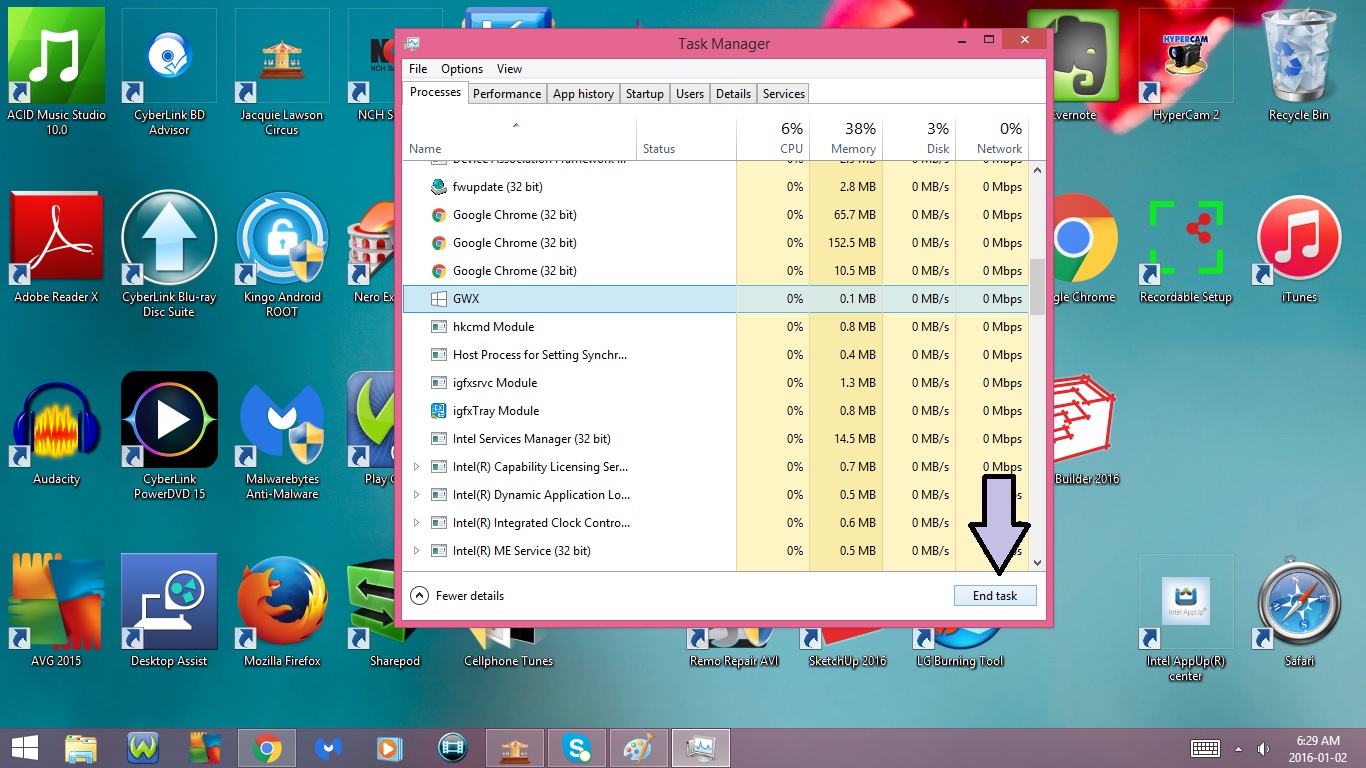Launch CyberLink PowerDVD 15 icon
The height and width of the screenshot is (768, 1366).
click(x=169, y=437)
